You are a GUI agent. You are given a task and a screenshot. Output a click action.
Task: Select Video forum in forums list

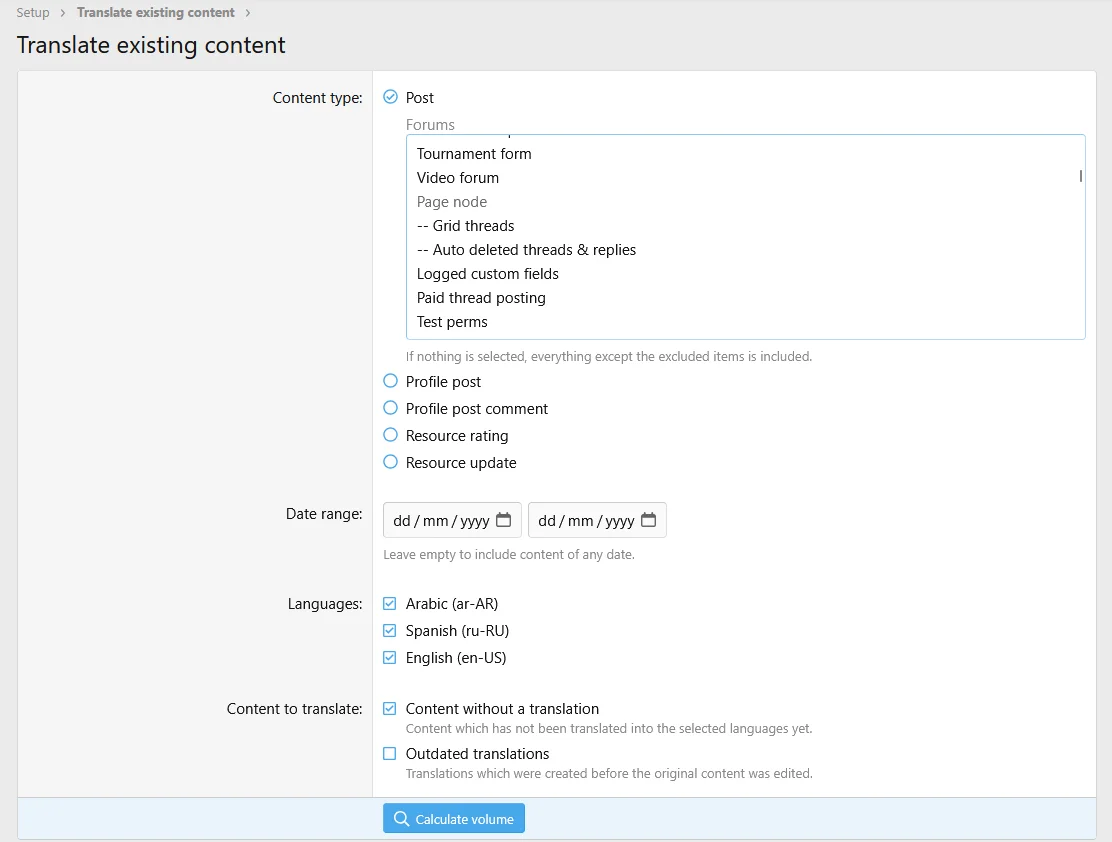pos(745,178)
